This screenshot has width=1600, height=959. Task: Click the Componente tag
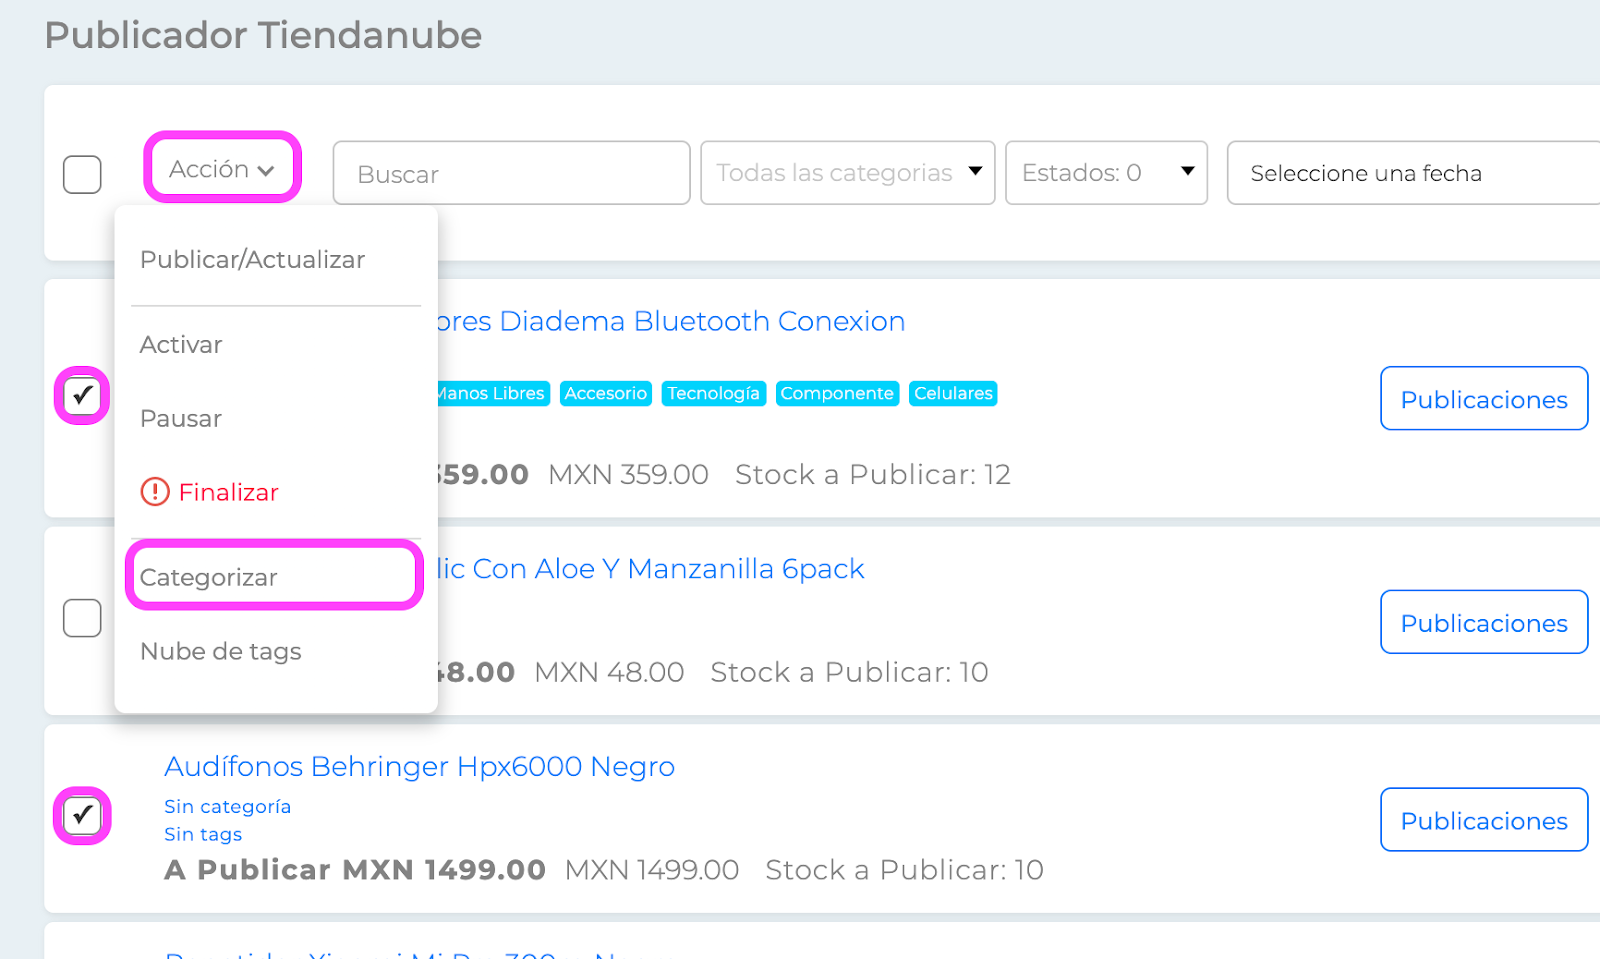click(x=837, y=394)
